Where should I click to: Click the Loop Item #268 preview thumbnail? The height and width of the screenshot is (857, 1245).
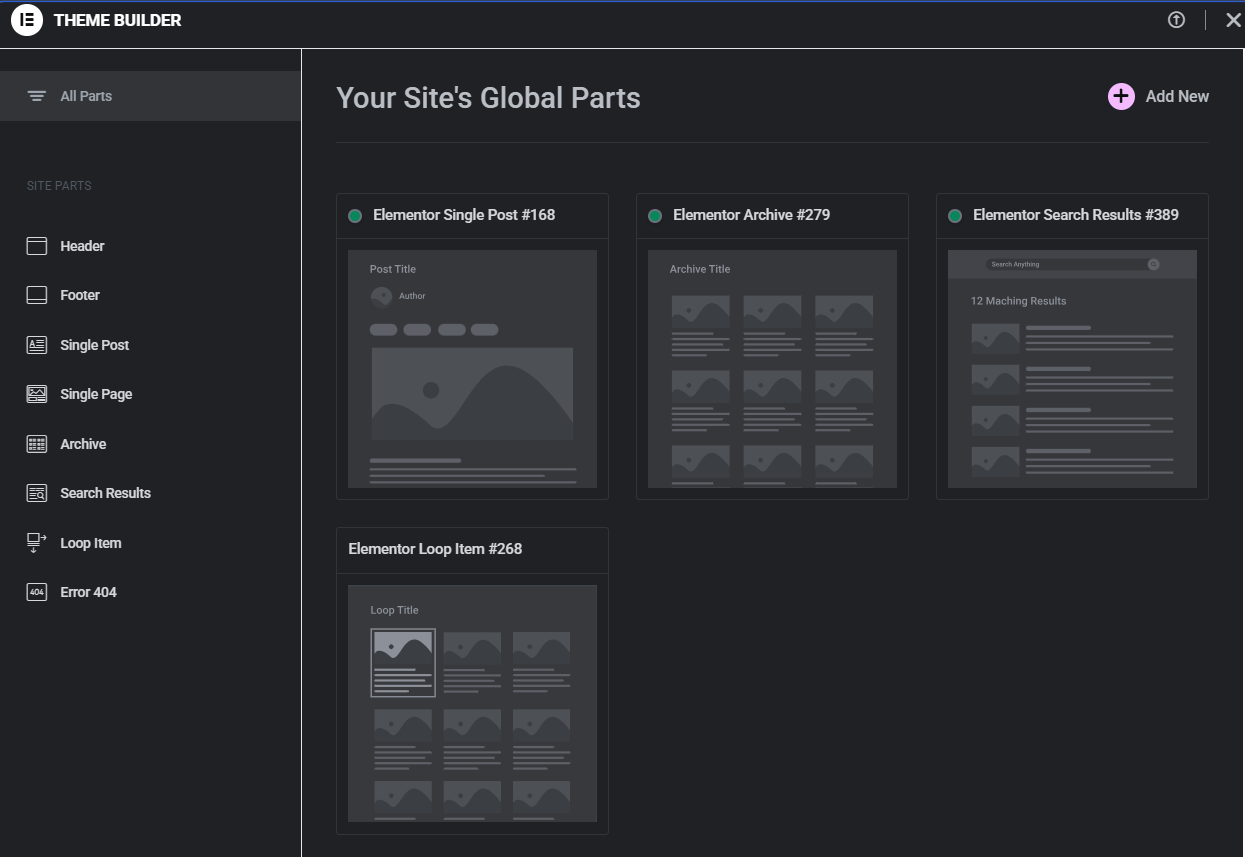point(472,703)
